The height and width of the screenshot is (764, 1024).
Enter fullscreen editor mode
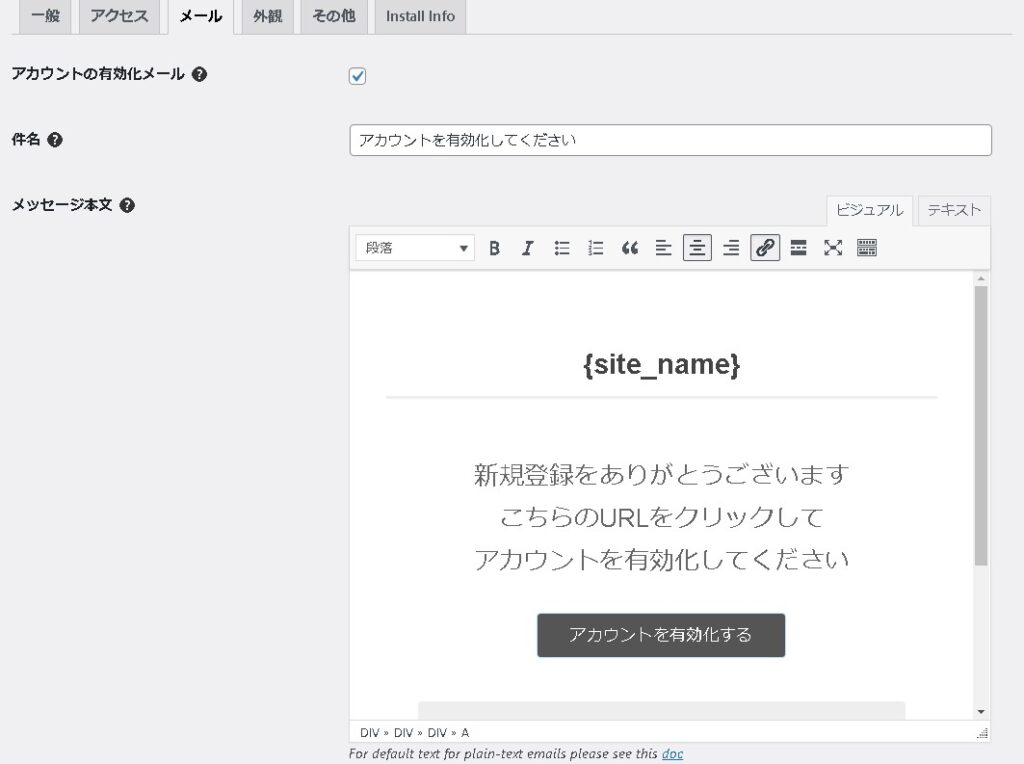click(x=833, y=248)
